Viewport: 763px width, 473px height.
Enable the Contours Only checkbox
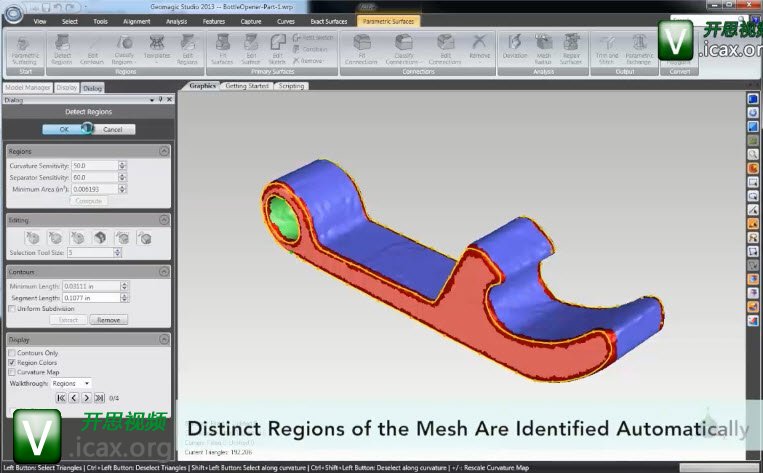pos(12,353)
